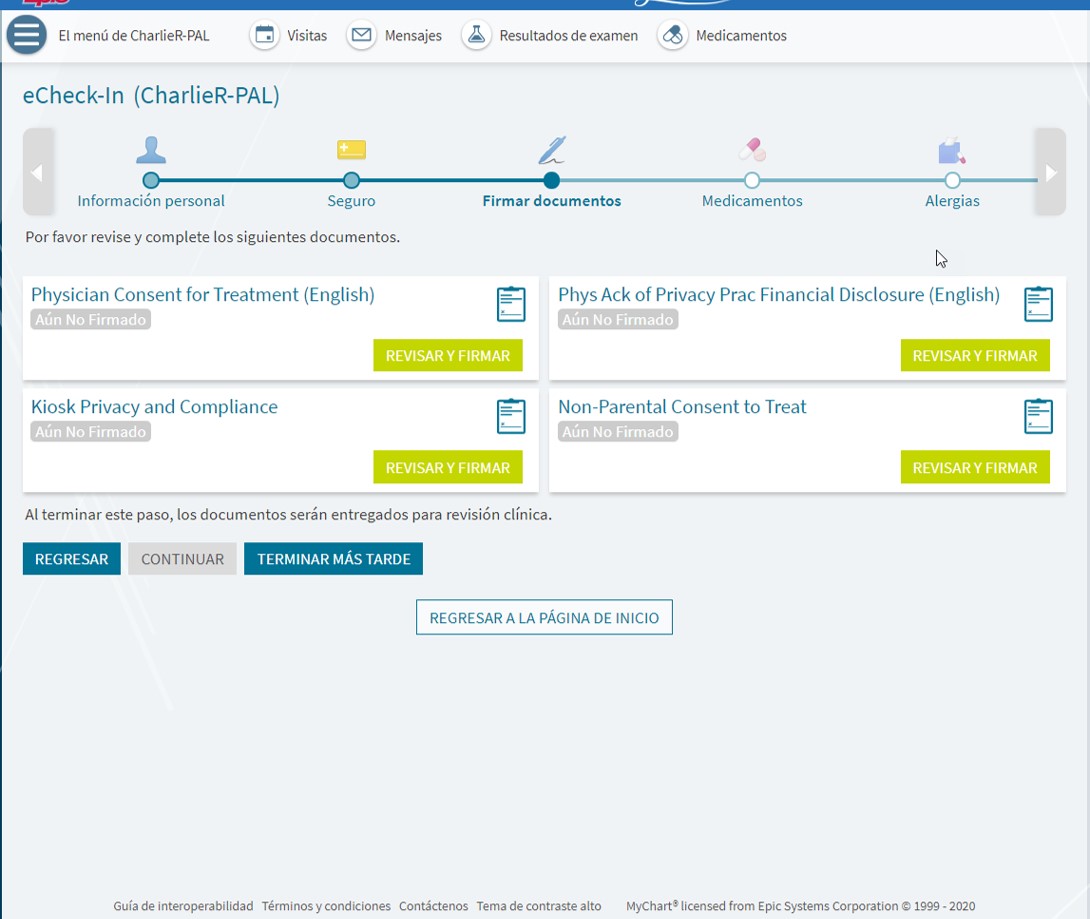Open the hamburger menu icon
Viewport: 1090px width, 919px height.
click(x=27, y=35)
